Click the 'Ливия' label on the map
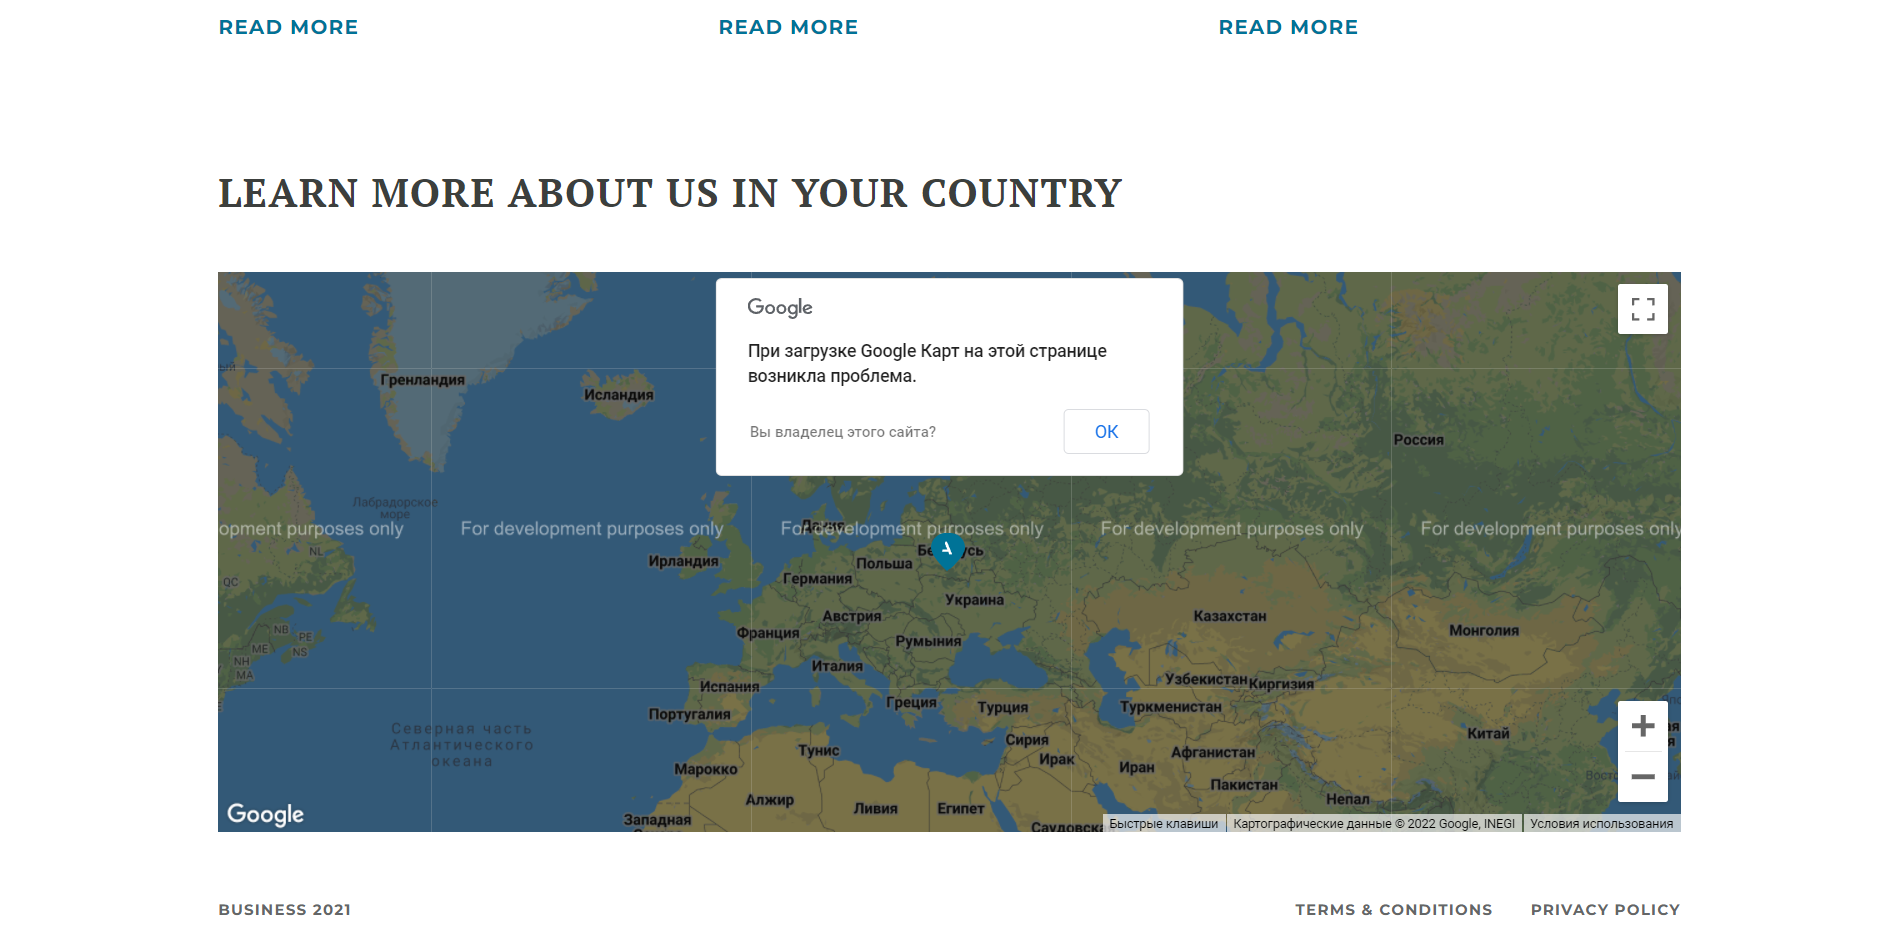The height and width of the screenshot is (939, 1898). [875, 808]
